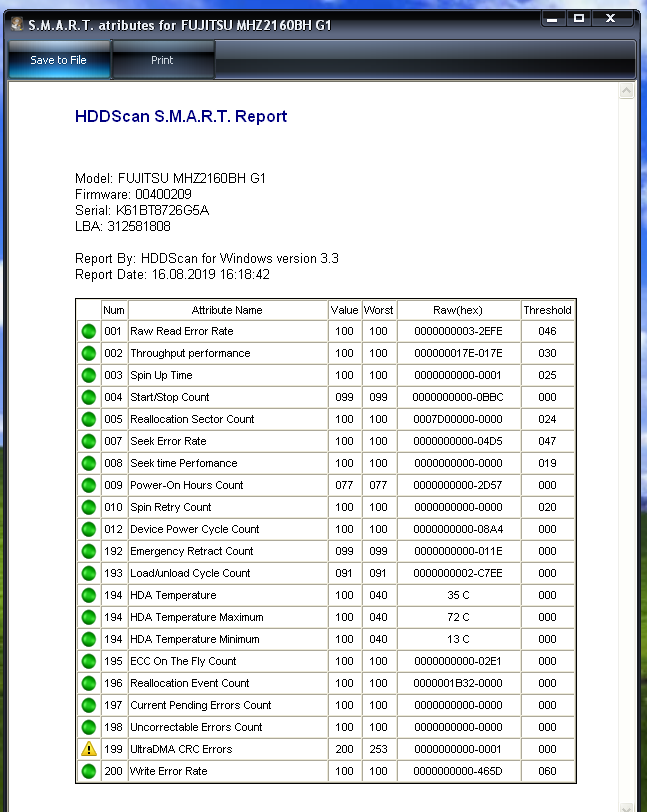Click green status icon for HDA Temperature Maximum

89,617
